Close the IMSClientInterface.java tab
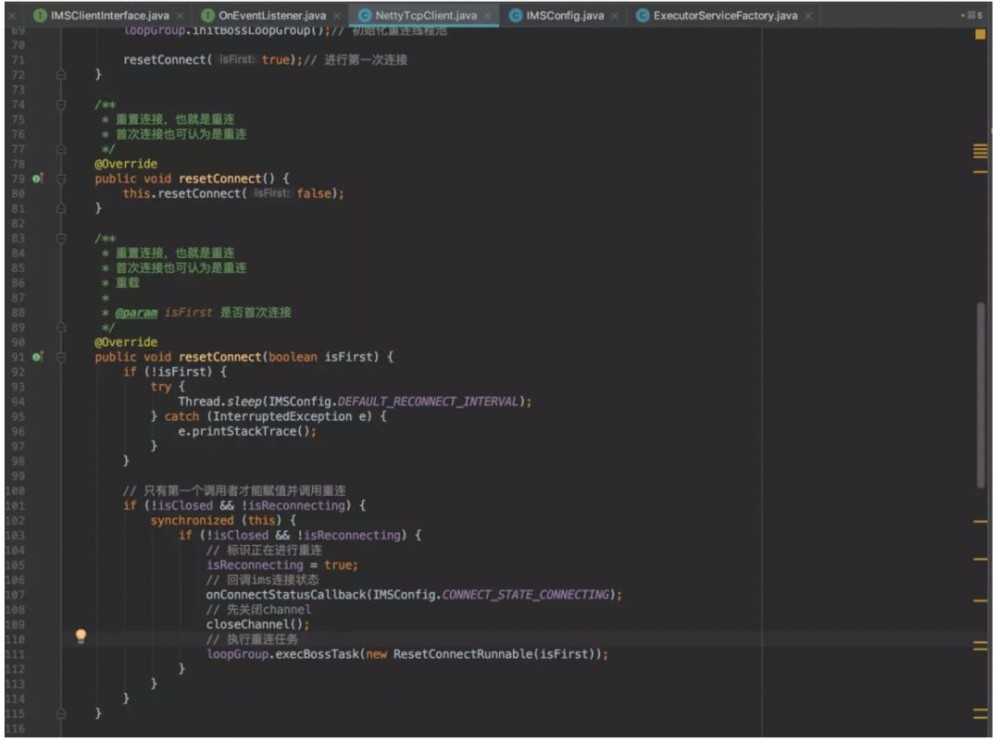1000x742 pixels. pos(180,16)
